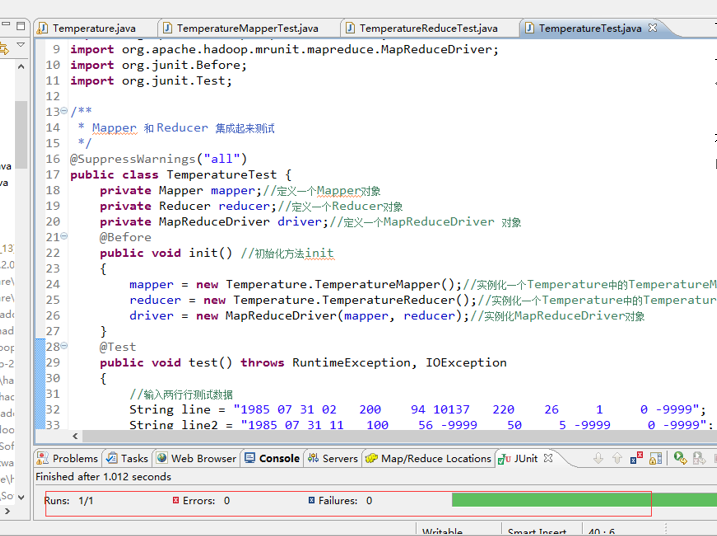Click the Errors: 0 label
Image resolution: width=717 pixels, height=536 pixels.
coord(206,500)
